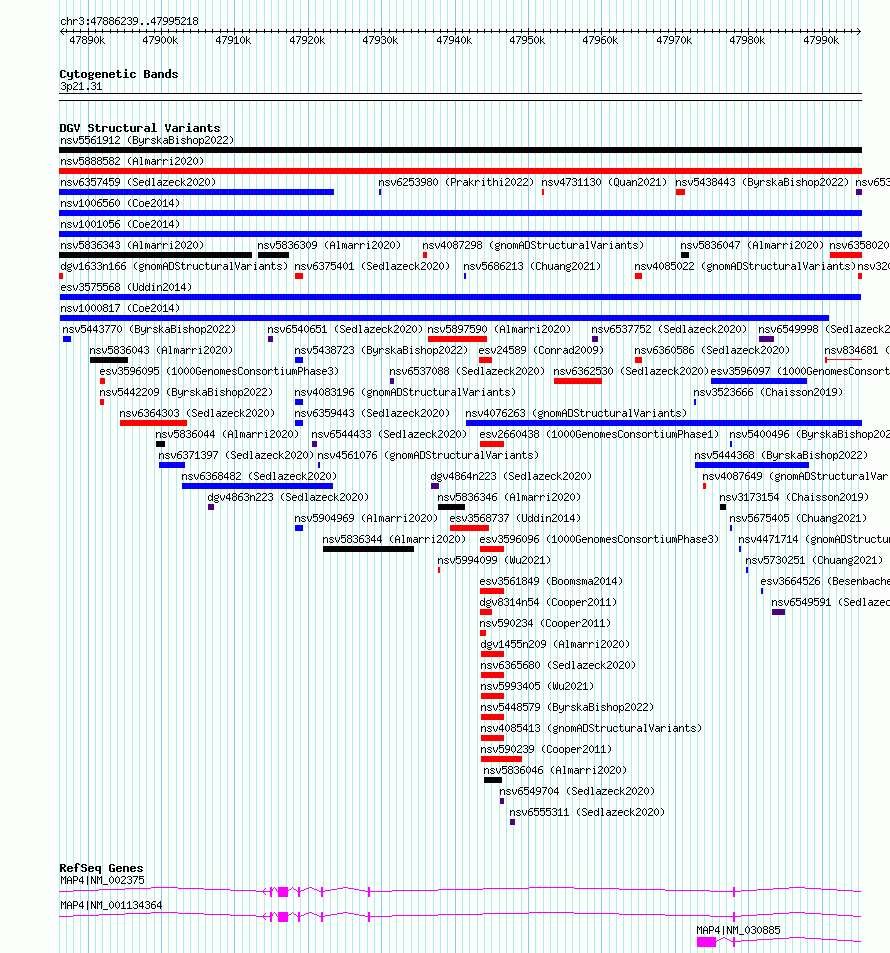Screen dimensions: 890x953
Task: Click the esv24589 (Conrad2009) label
Action: [541, 350]
